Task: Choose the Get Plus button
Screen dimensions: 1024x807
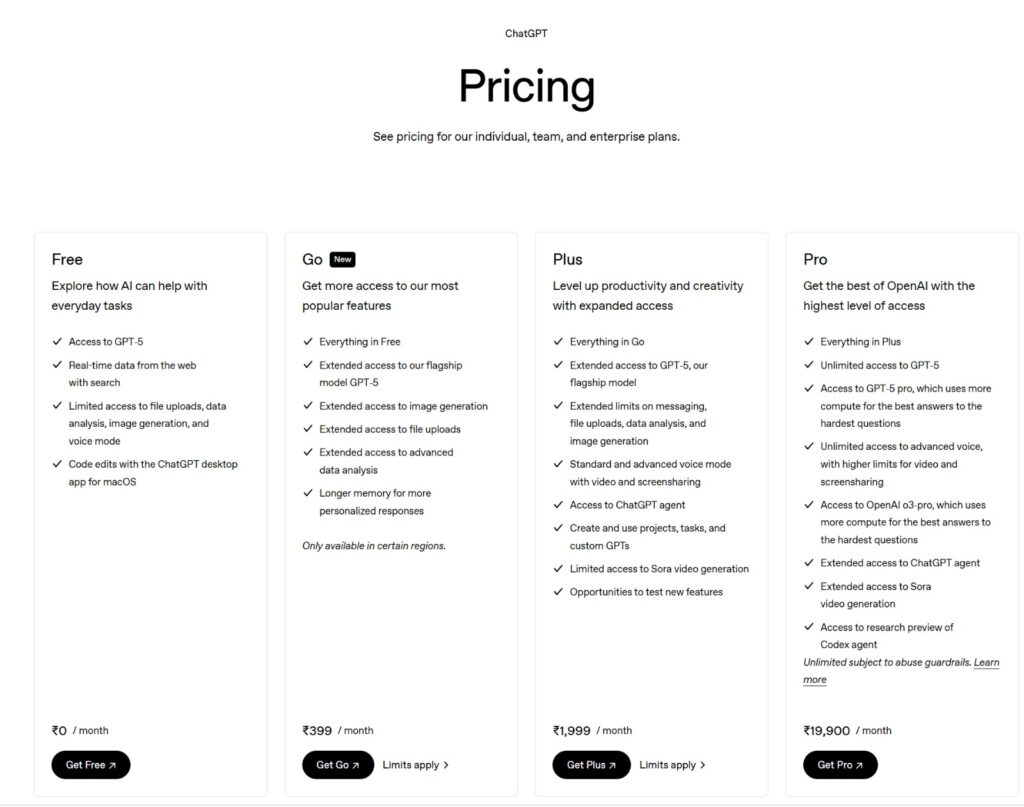Action: click(x=591, y=765)
